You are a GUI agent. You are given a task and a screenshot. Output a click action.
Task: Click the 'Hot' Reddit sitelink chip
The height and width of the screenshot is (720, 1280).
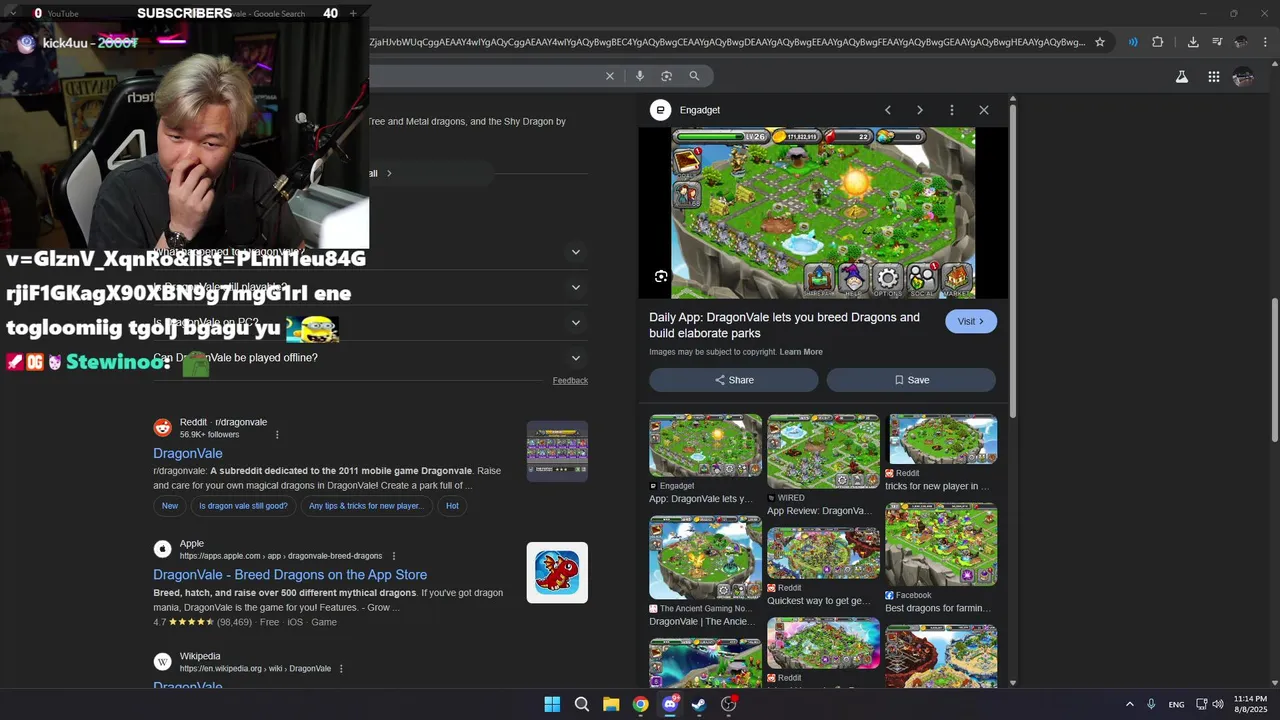452,506
